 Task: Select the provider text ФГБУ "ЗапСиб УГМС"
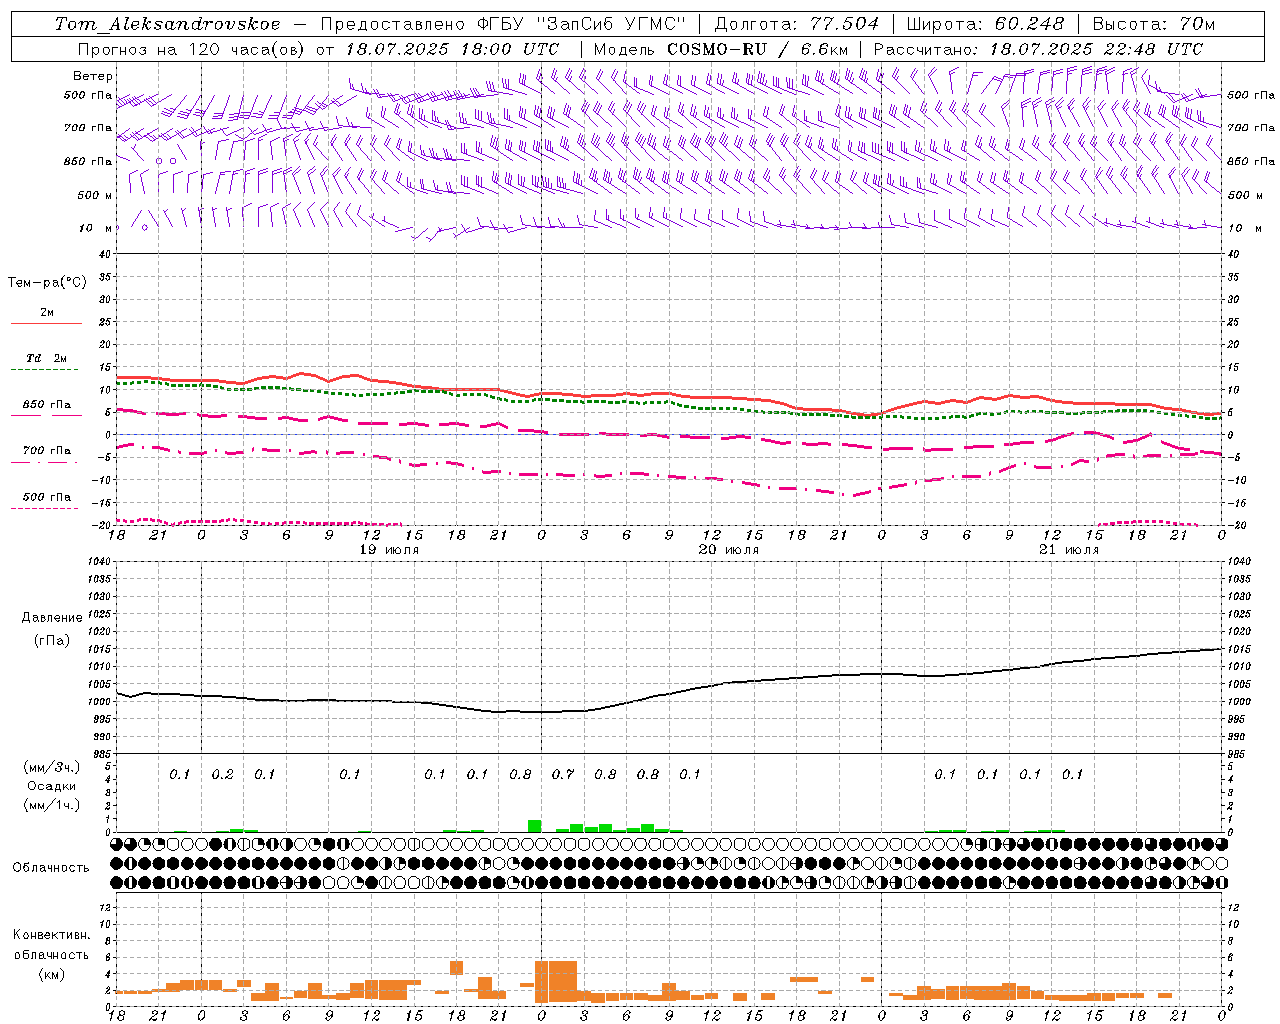pos(580,24)
